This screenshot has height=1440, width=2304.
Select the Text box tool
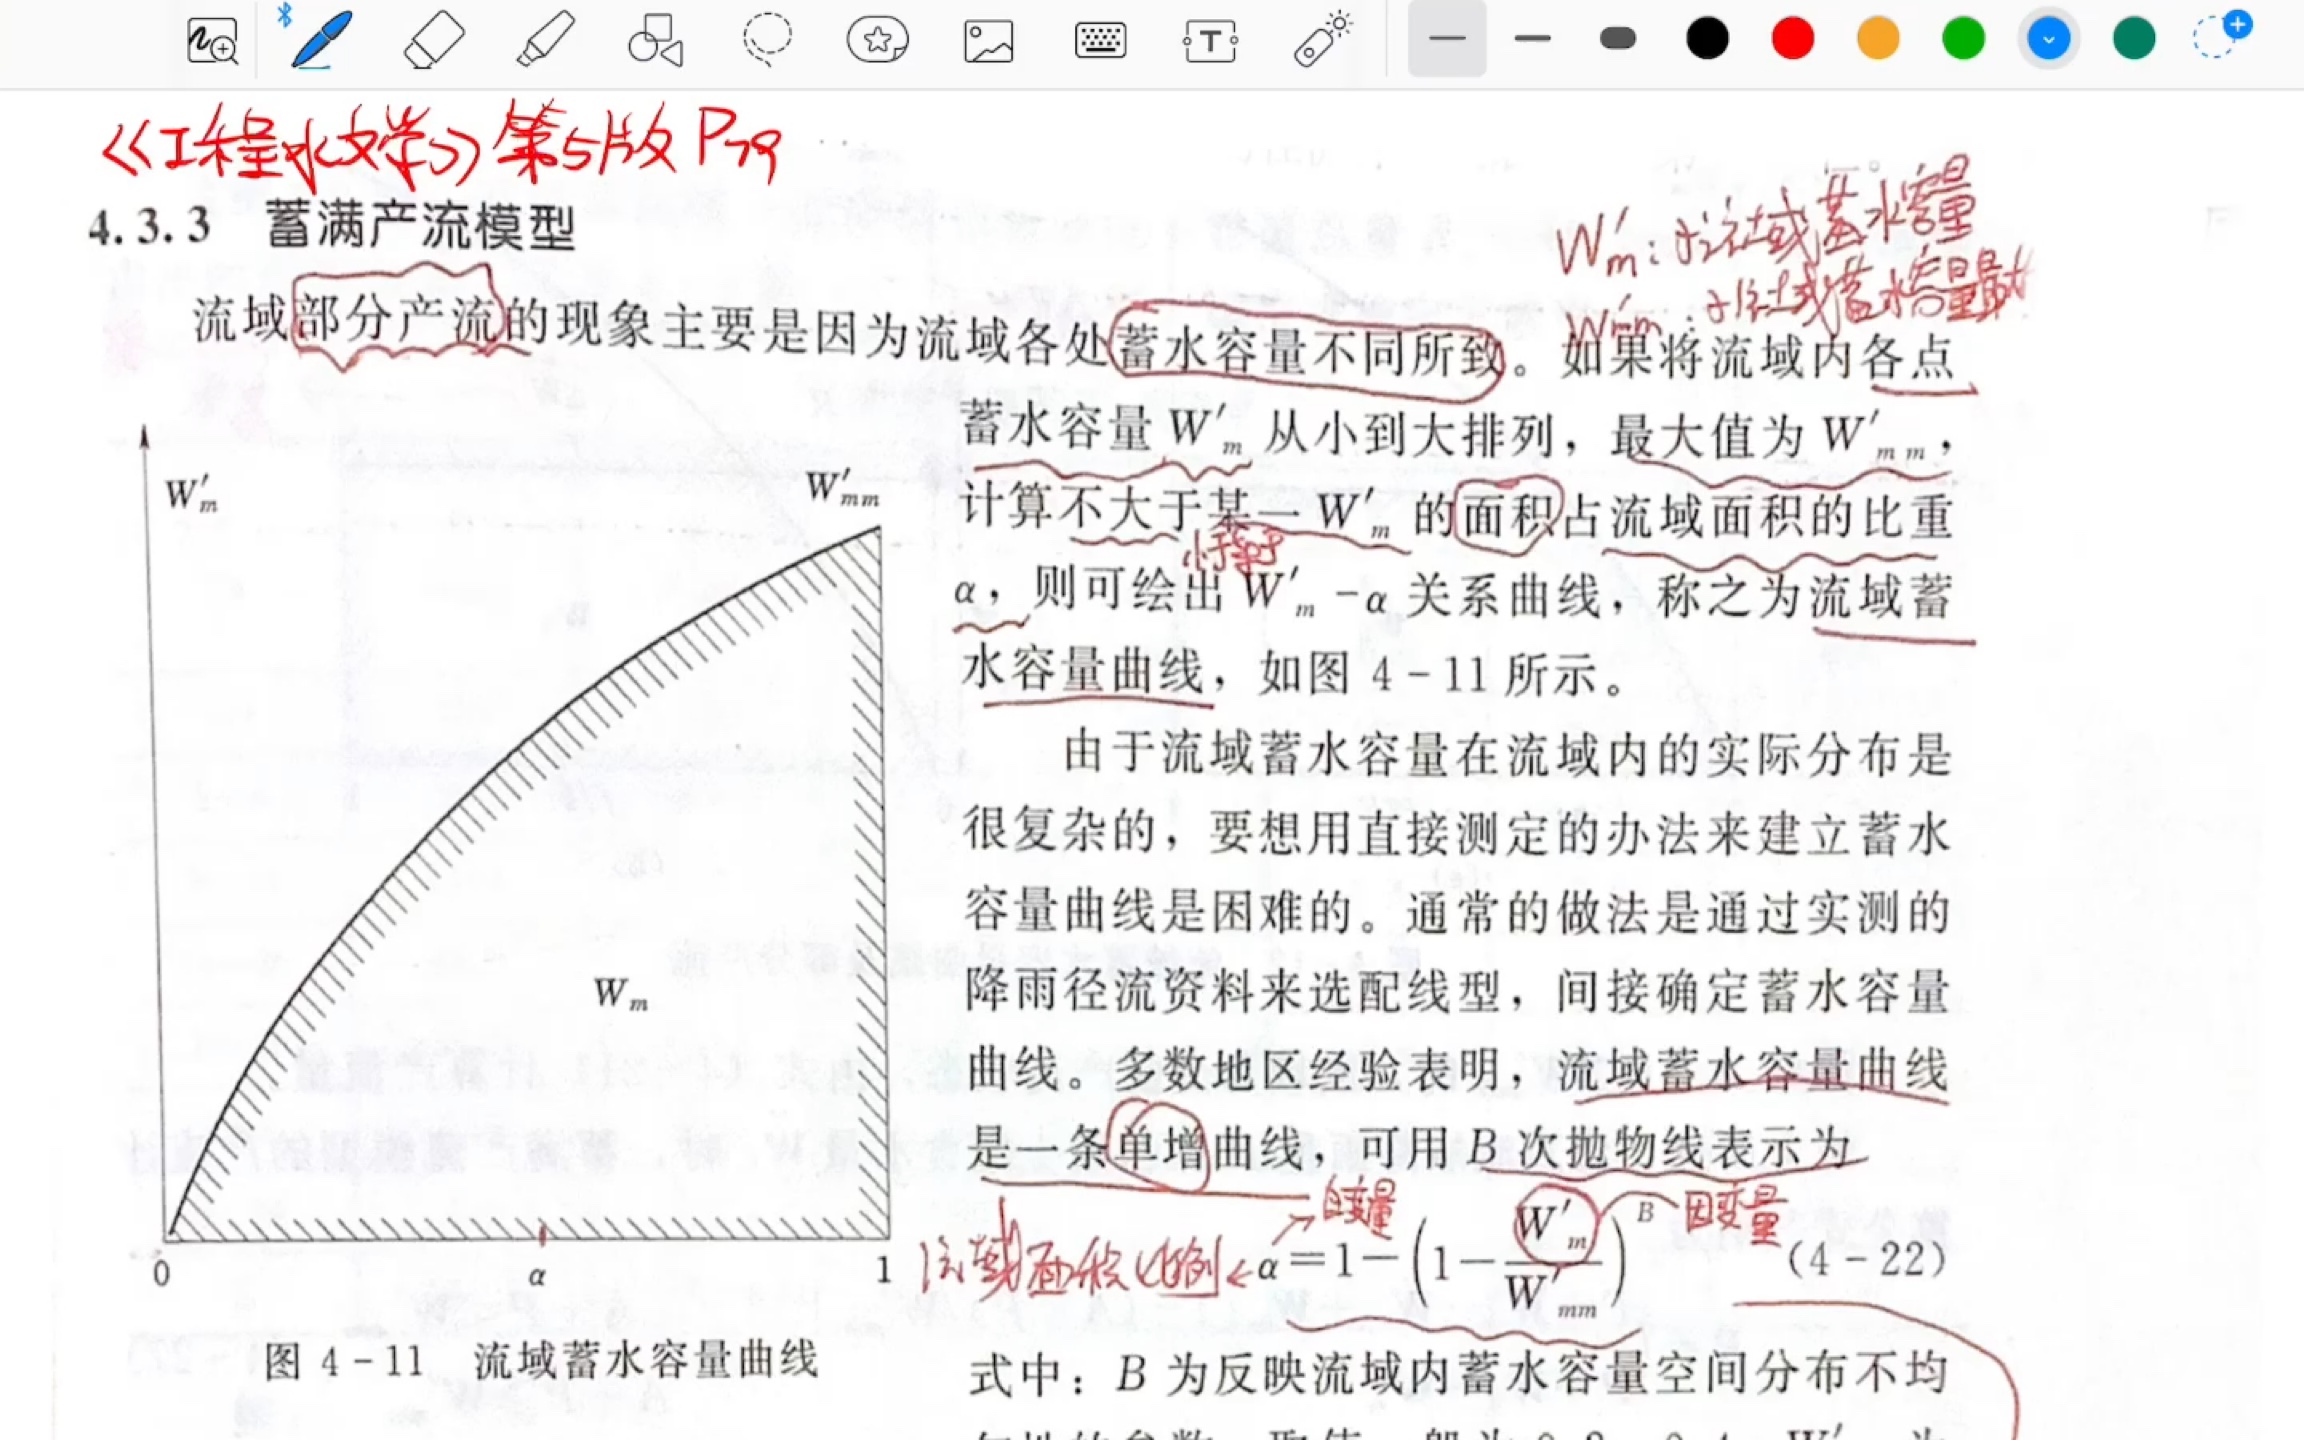coord(1209,40)
